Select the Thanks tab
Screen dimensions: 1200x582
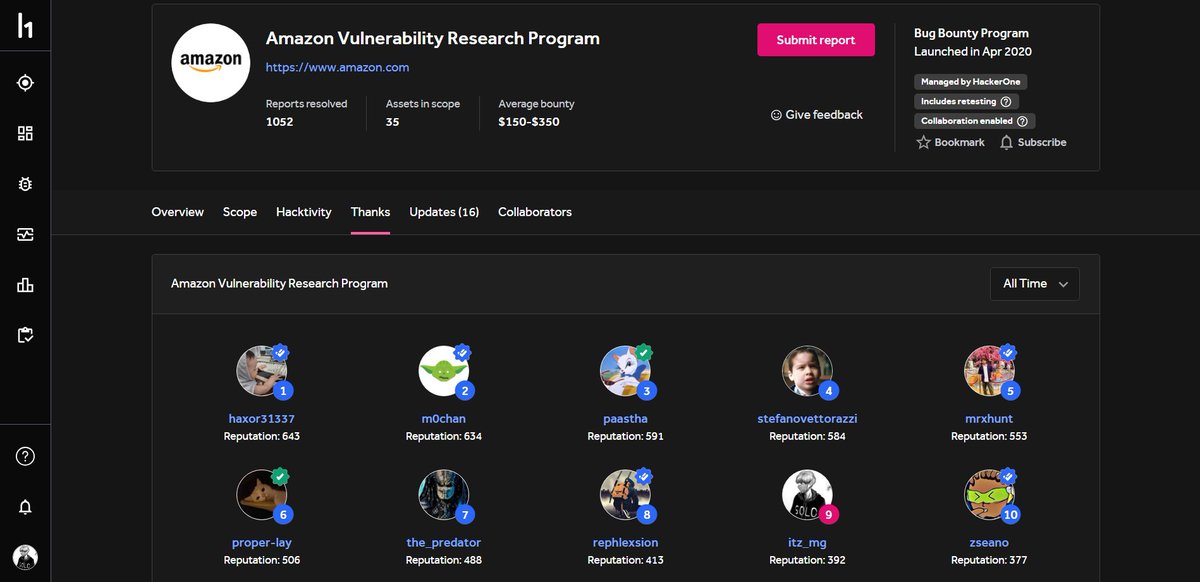point(370,212)
